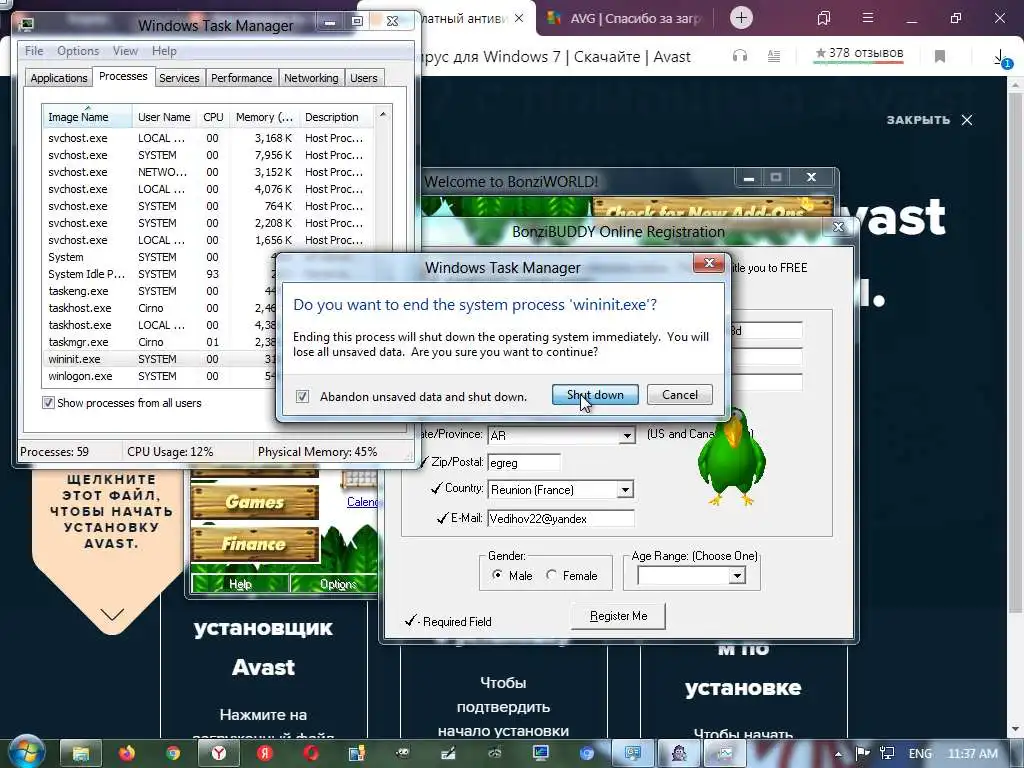The image size is (1024, 768).
Task: Switch to the Users tab
Action: click(363, 78)
